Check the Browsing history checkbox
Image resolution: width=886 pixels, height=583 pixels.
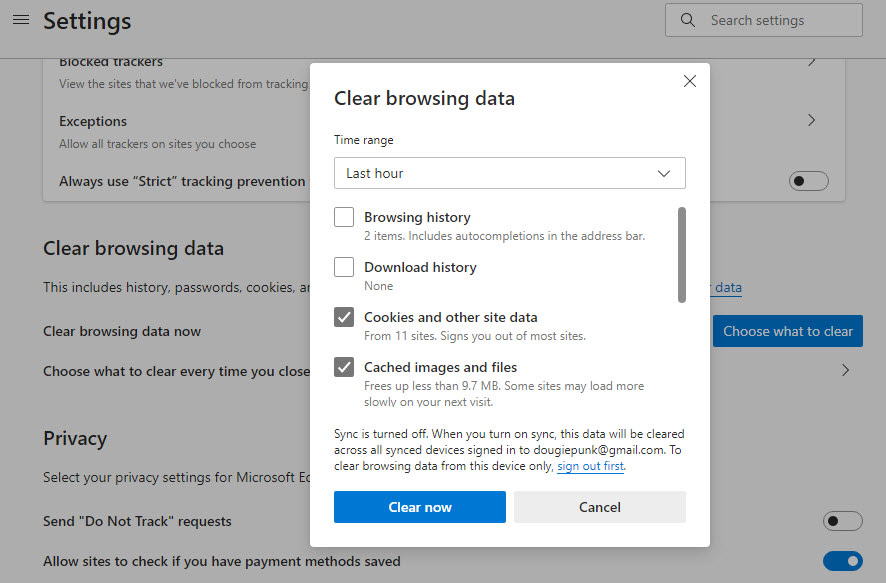tap(344, 217)
